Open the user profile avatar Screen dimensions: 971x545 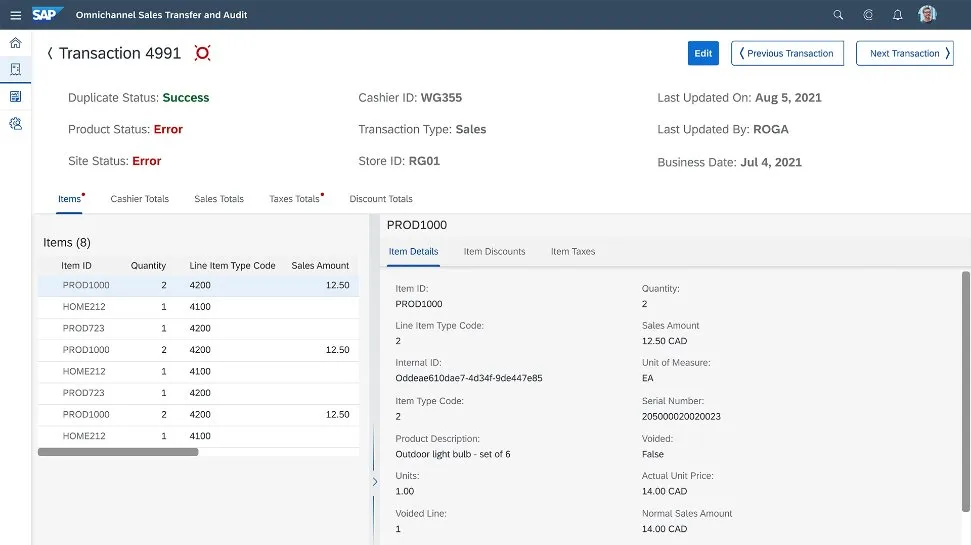click(928, 15)
